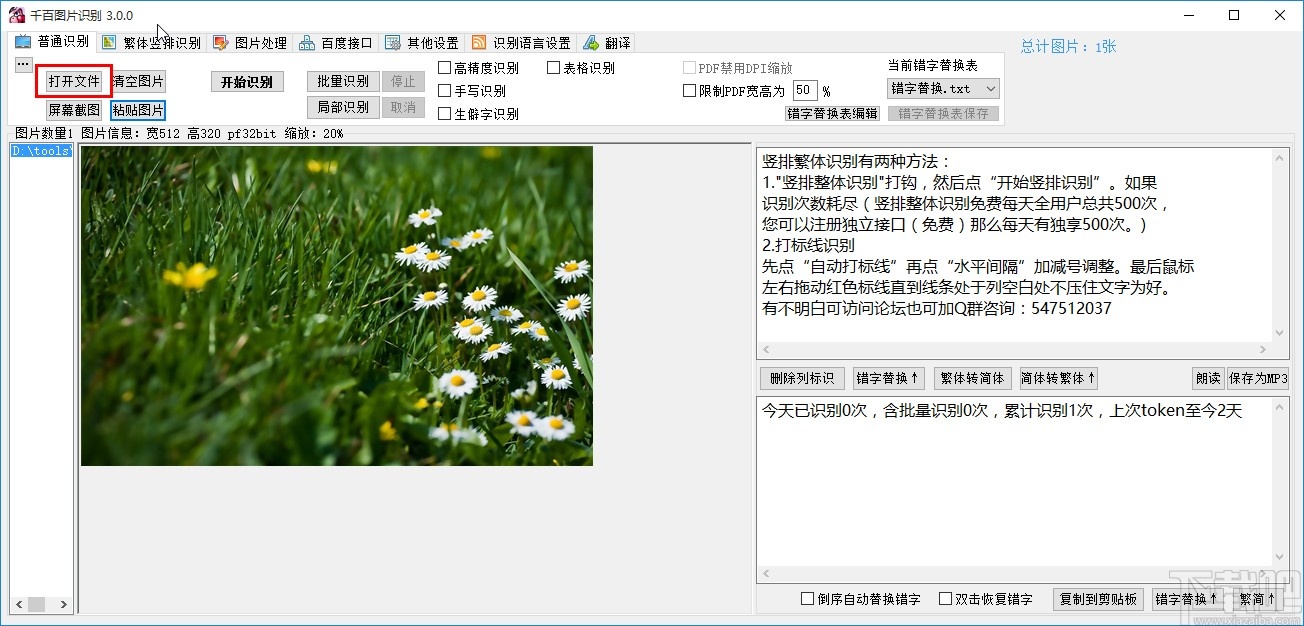Click the 错字替换表编辑 button
The height and width of the screenshot is (626, 1304).
click(832, 113)
